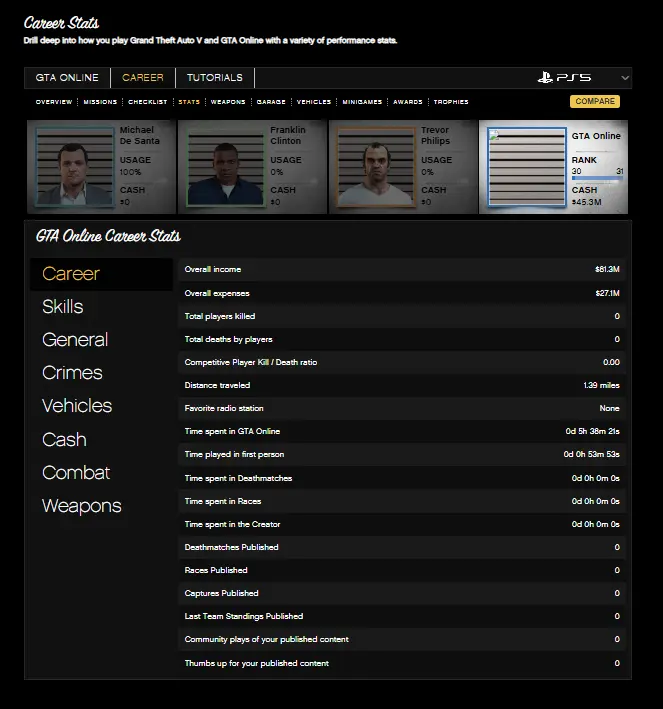
Task: Select Crimes in the stats sidebar
Action: (72, 373)
